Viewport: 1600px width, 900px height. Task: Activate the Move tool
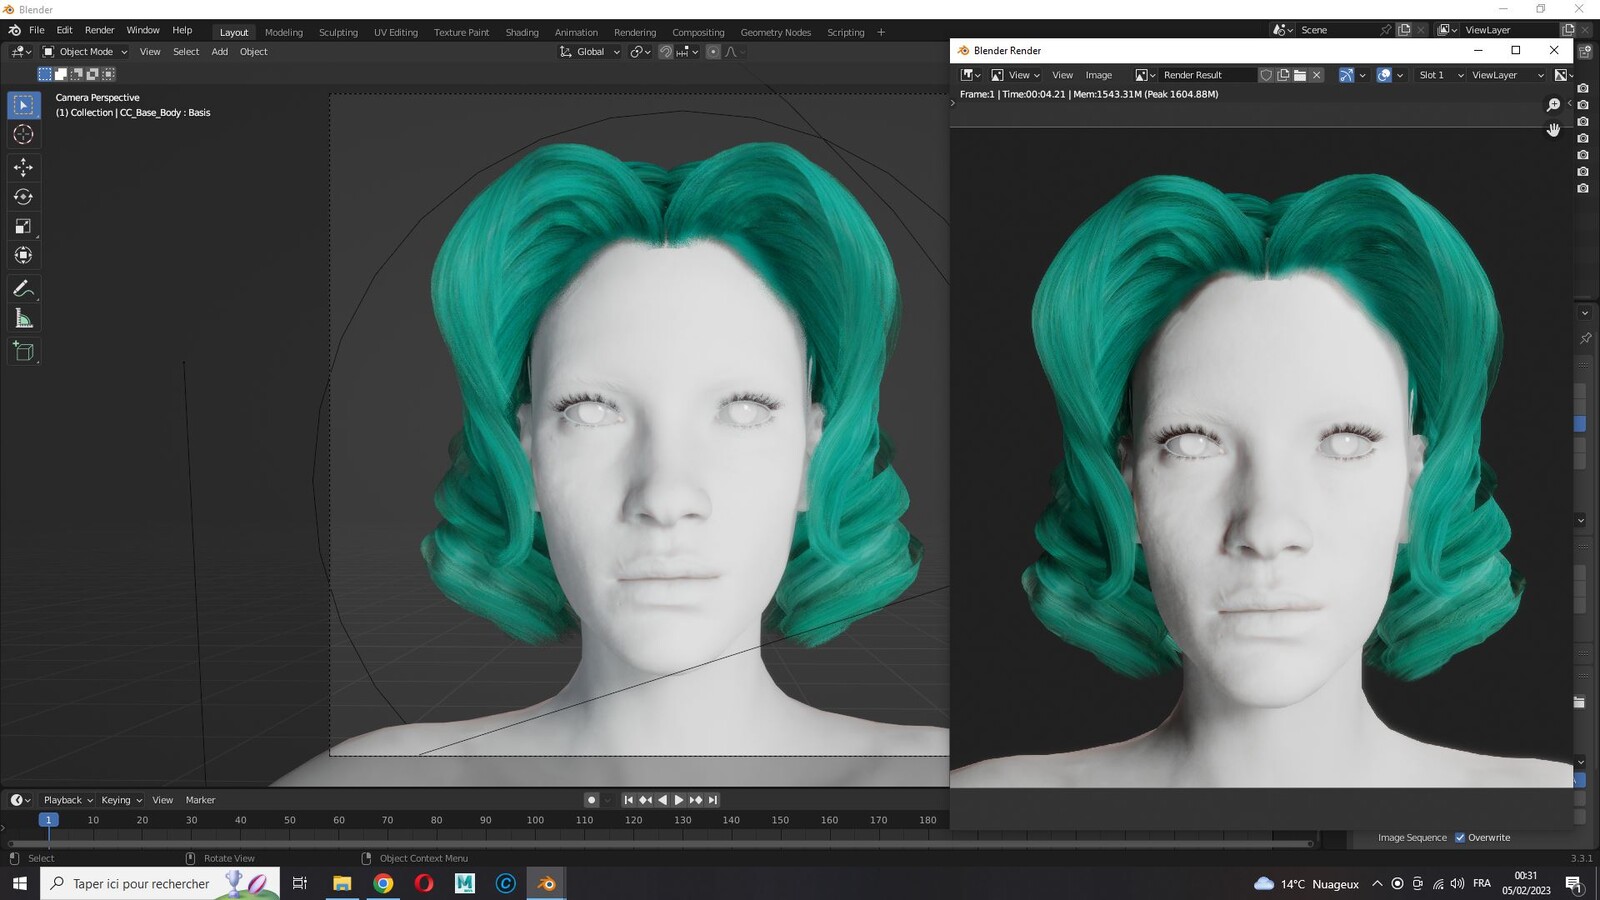tap(24, 167)
